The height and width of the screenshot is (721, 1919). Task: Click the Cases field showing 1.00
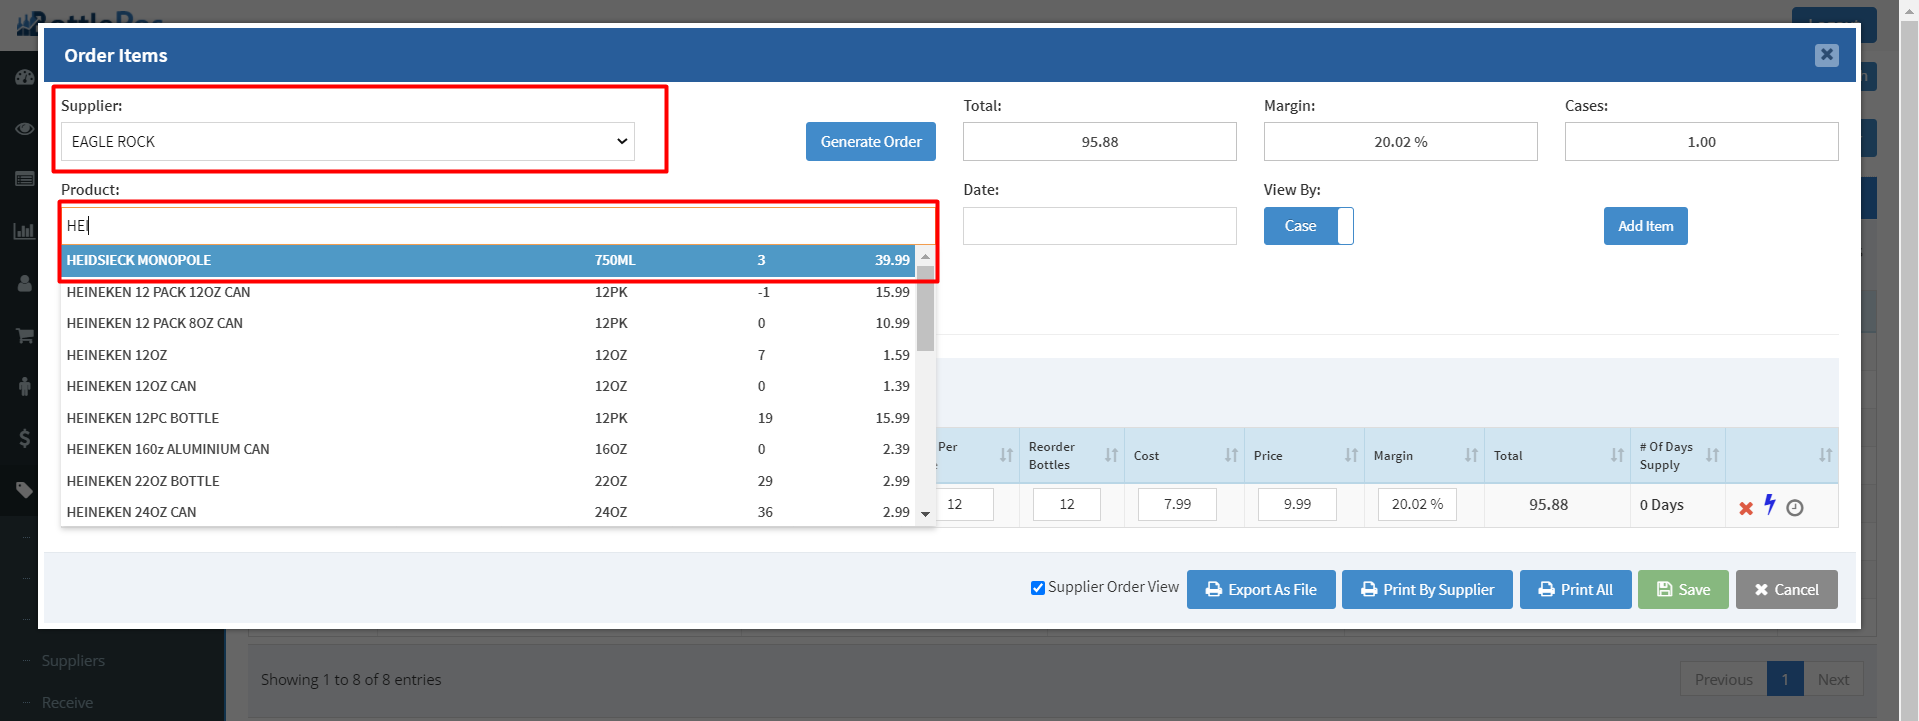[1701, 142]
